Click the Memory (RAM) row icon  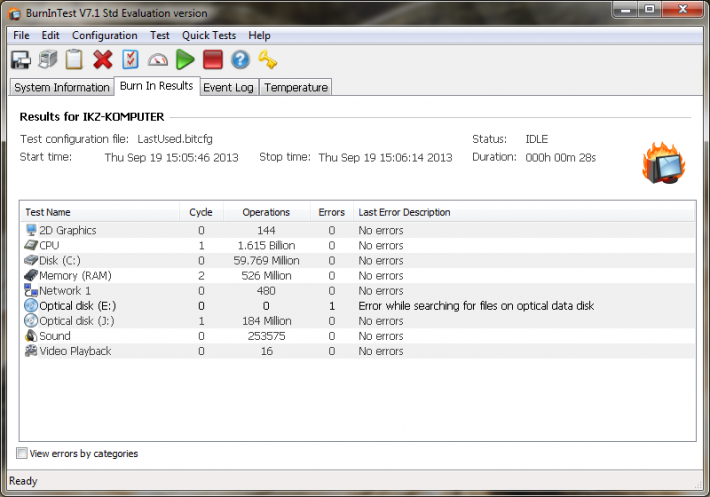click(x=31, y=275)
